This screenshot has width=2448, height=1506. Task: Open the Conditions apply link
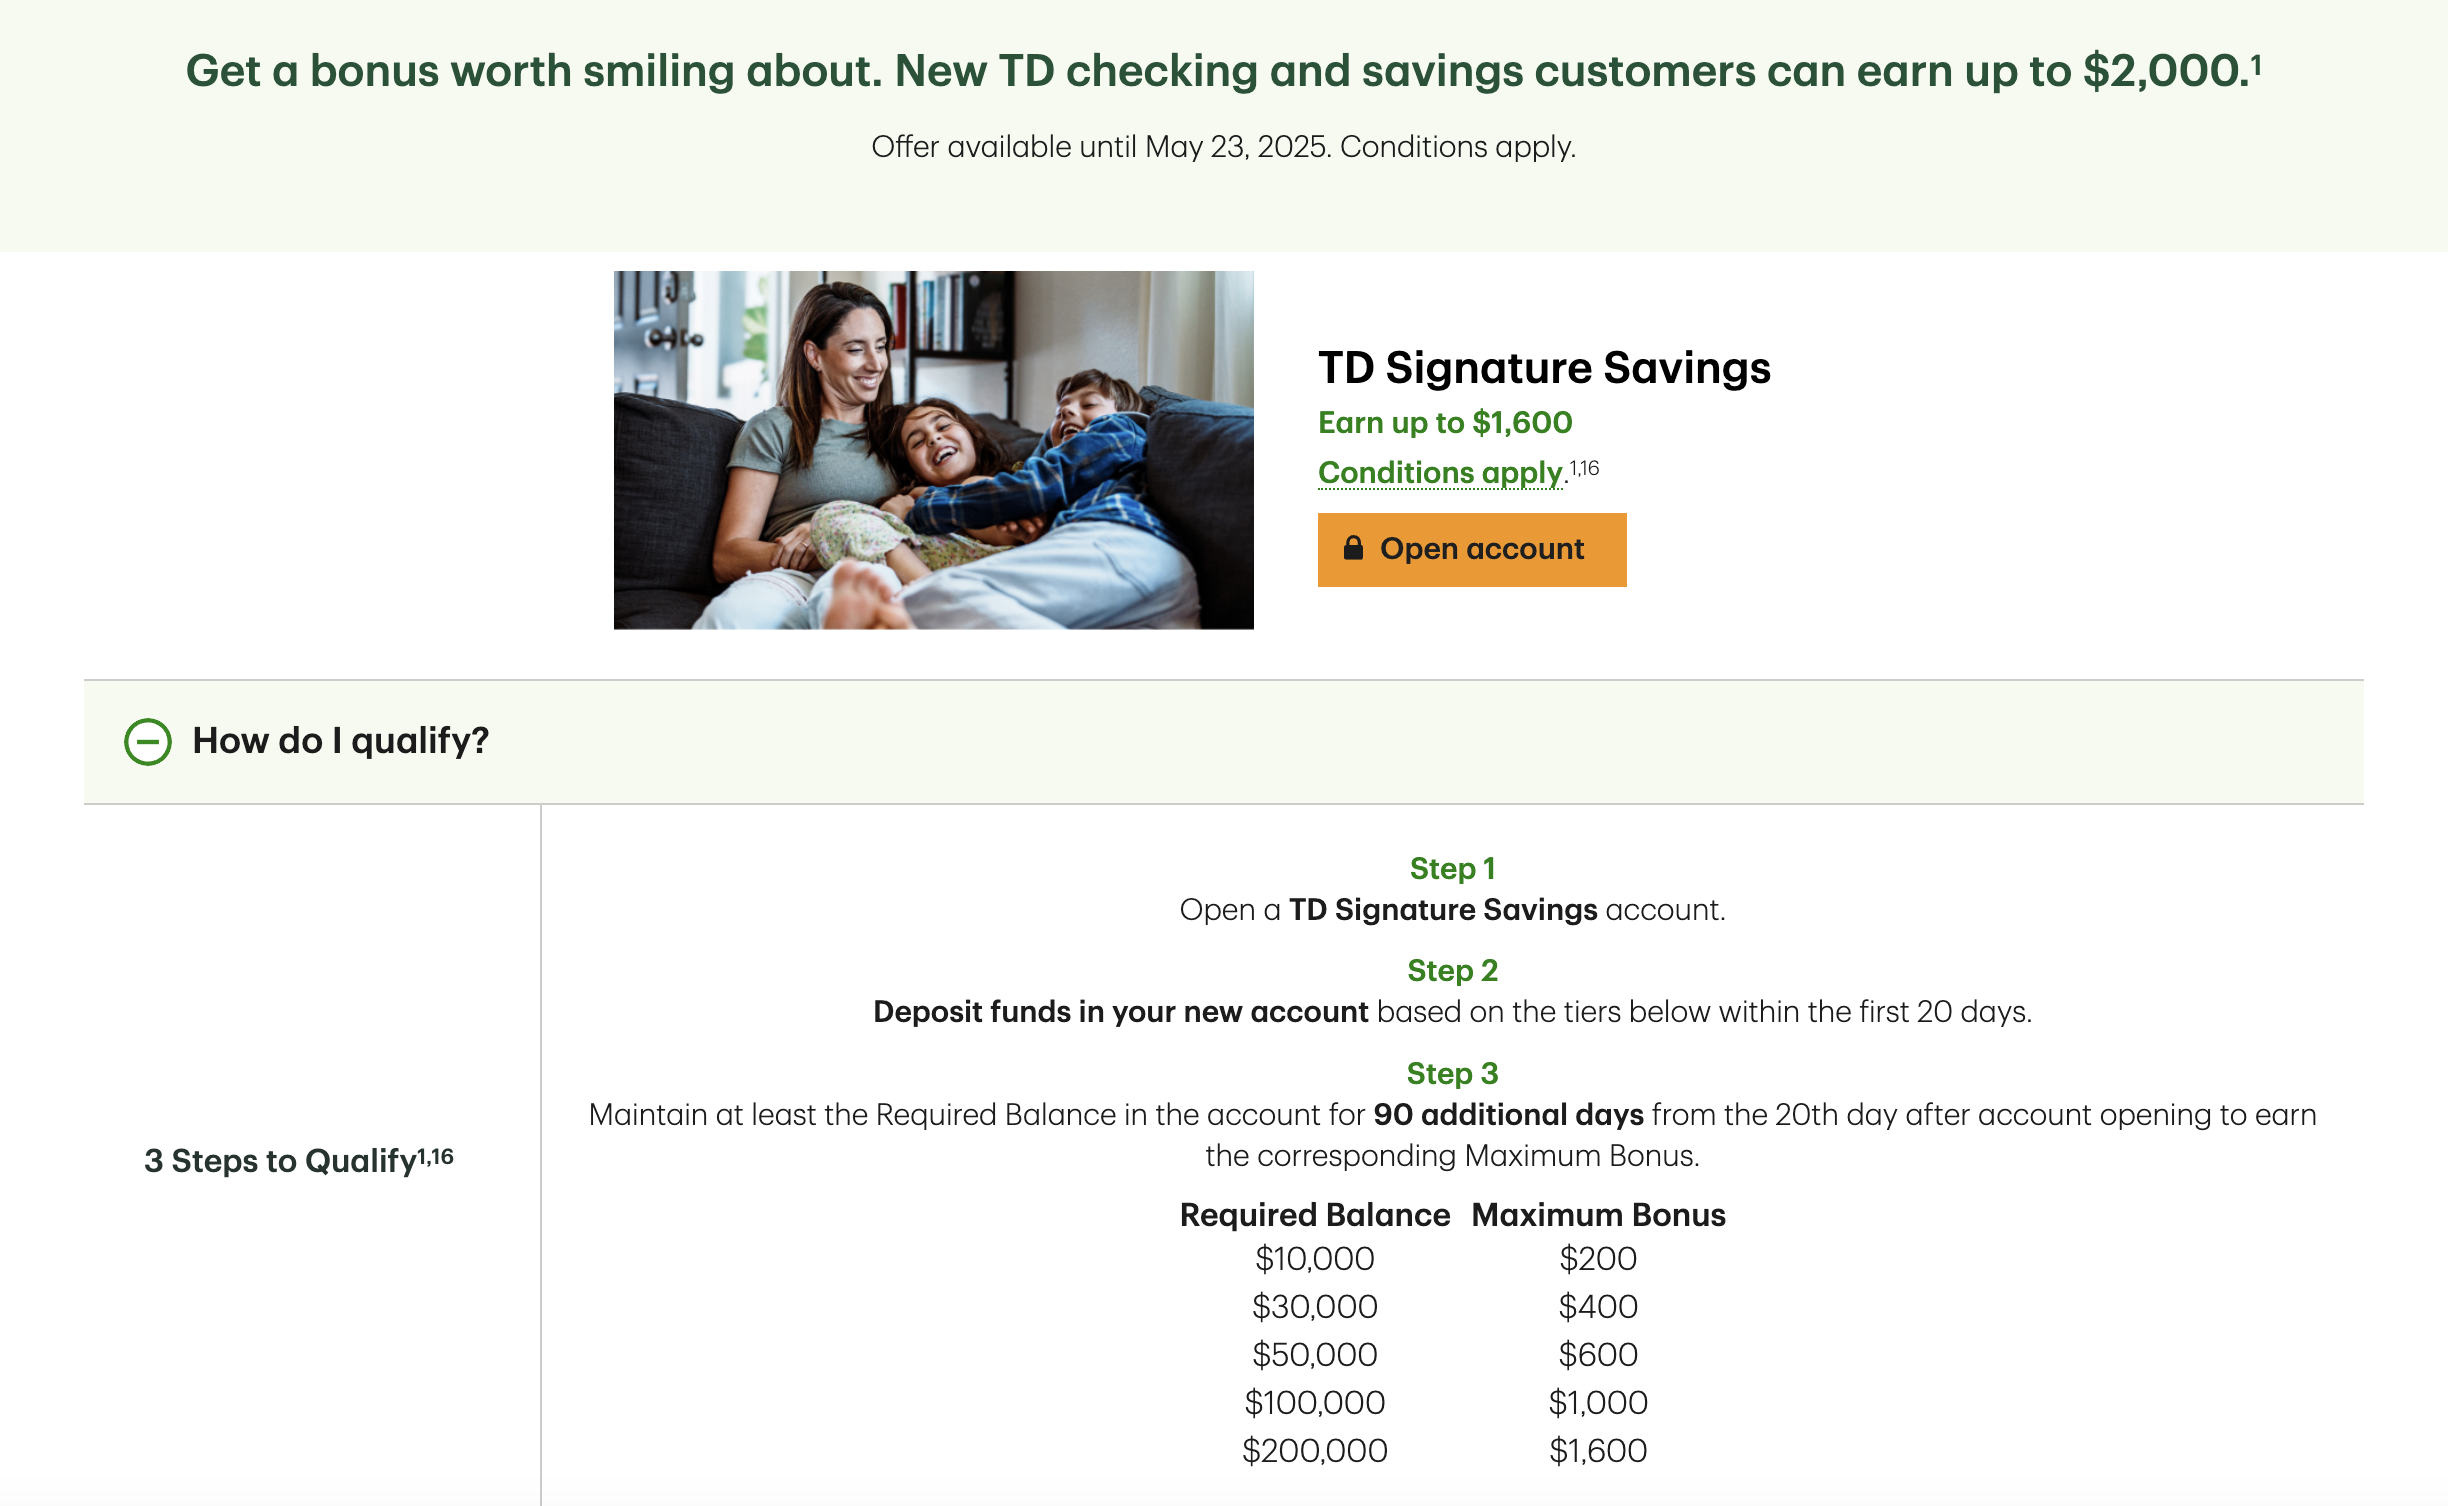[x=1440, y=472]
